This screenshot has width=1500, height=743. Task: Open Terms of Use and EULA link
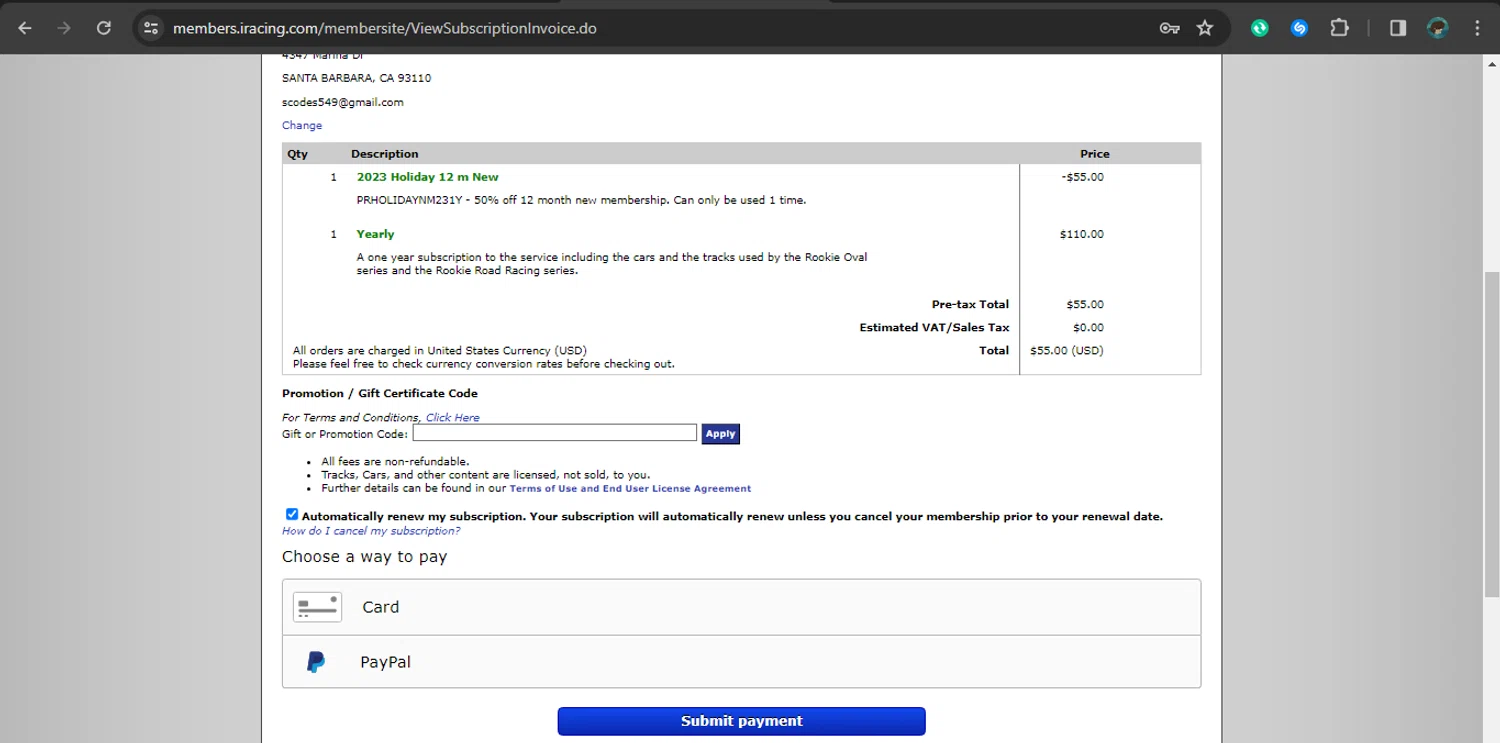[630, 489]
